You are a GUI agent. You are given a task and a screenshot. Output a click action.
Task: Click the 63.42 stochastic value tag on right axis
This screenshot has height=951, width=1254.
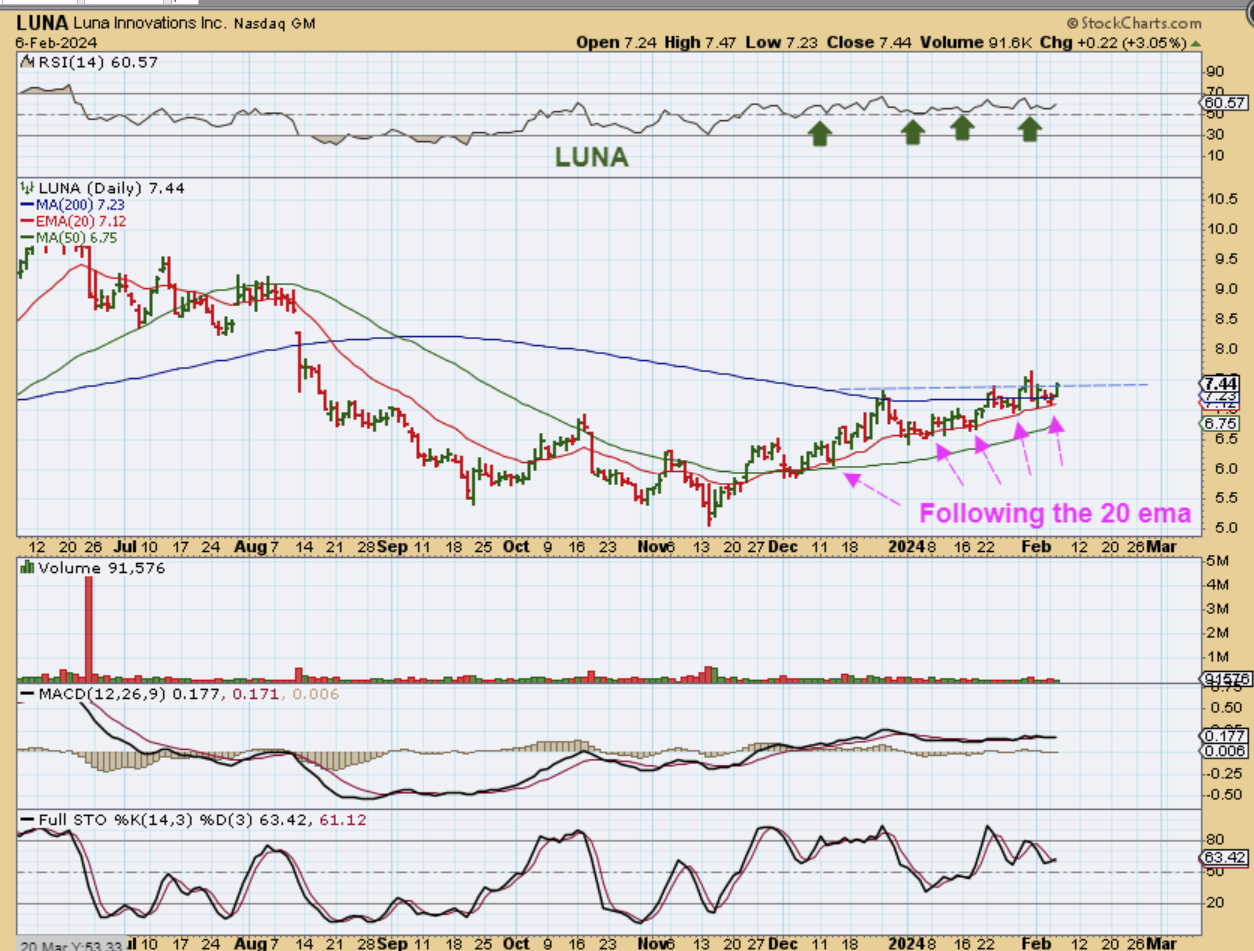click(1225, 858)
